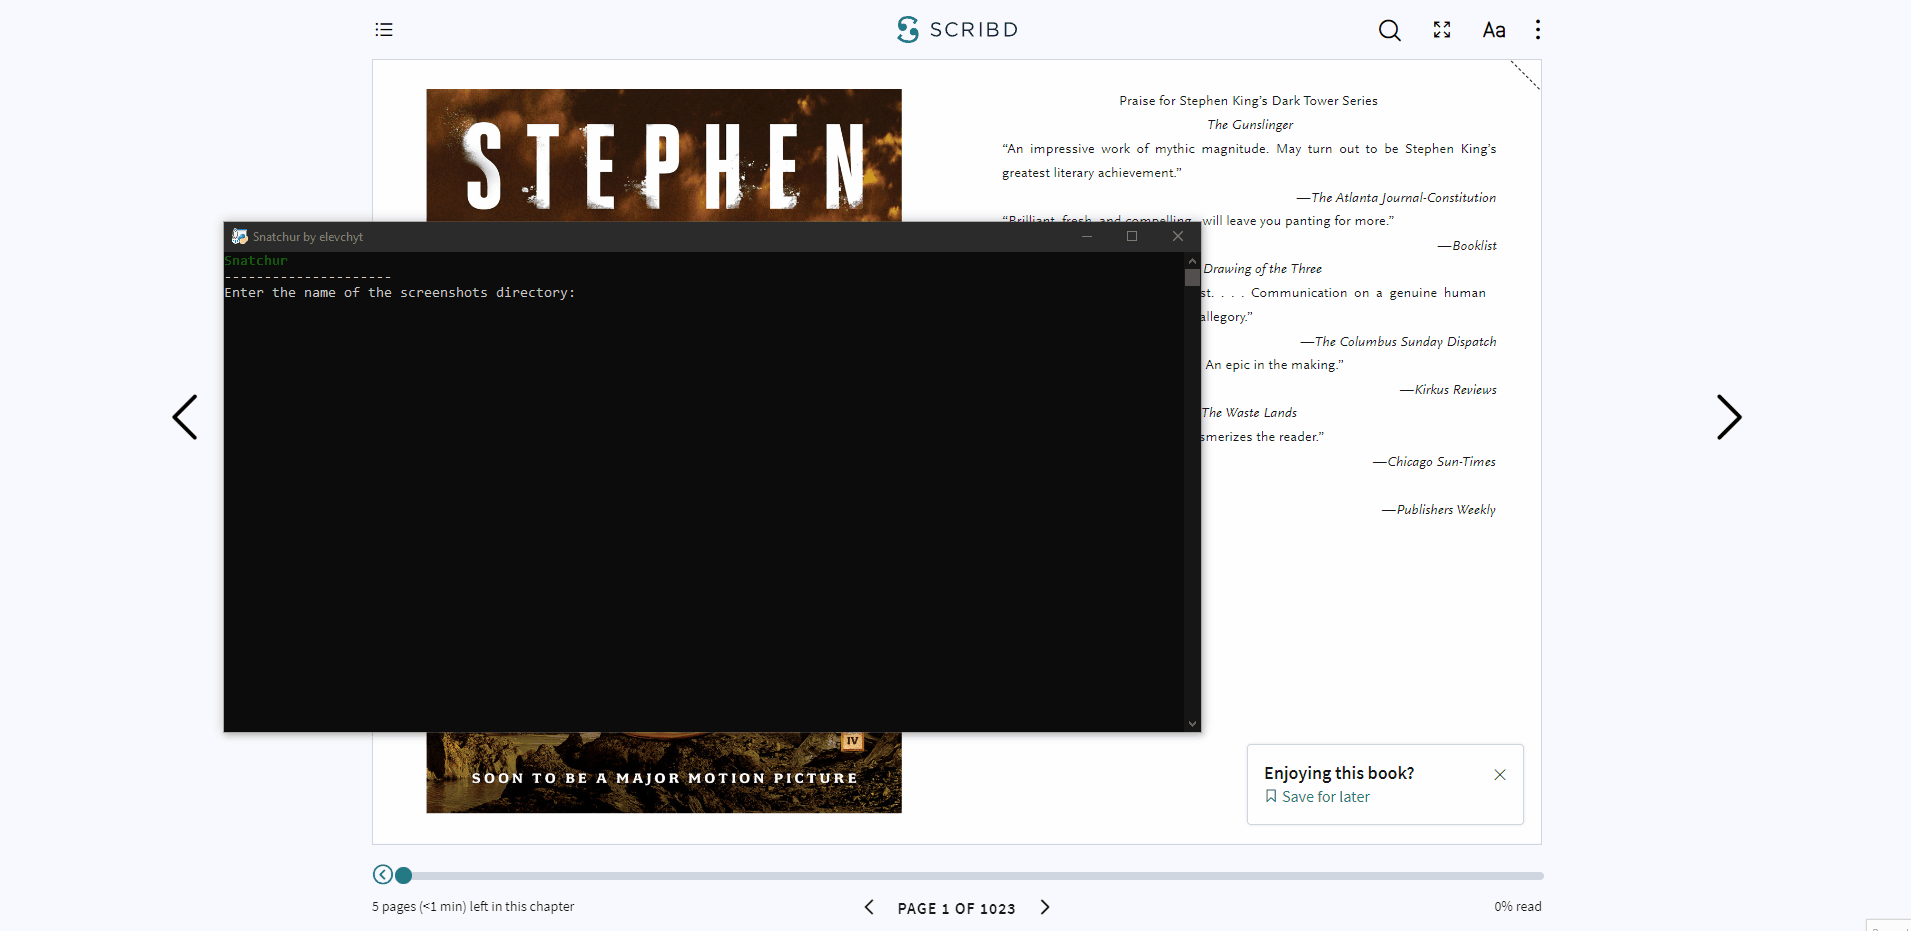Click 'SOON TO BE A MAJOR MOTION PICTURE' banner

(665, 778)
